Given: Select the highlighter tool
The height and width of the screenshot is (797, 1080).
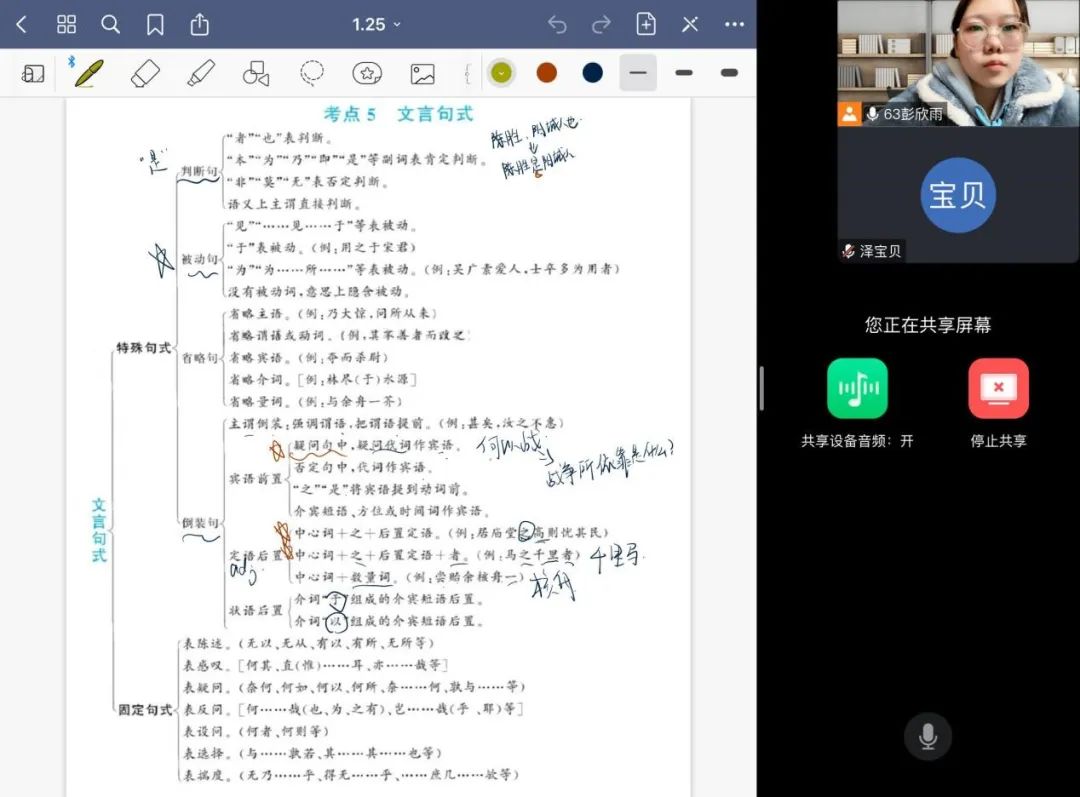Looking at the screenshot, I should (201, 73).
